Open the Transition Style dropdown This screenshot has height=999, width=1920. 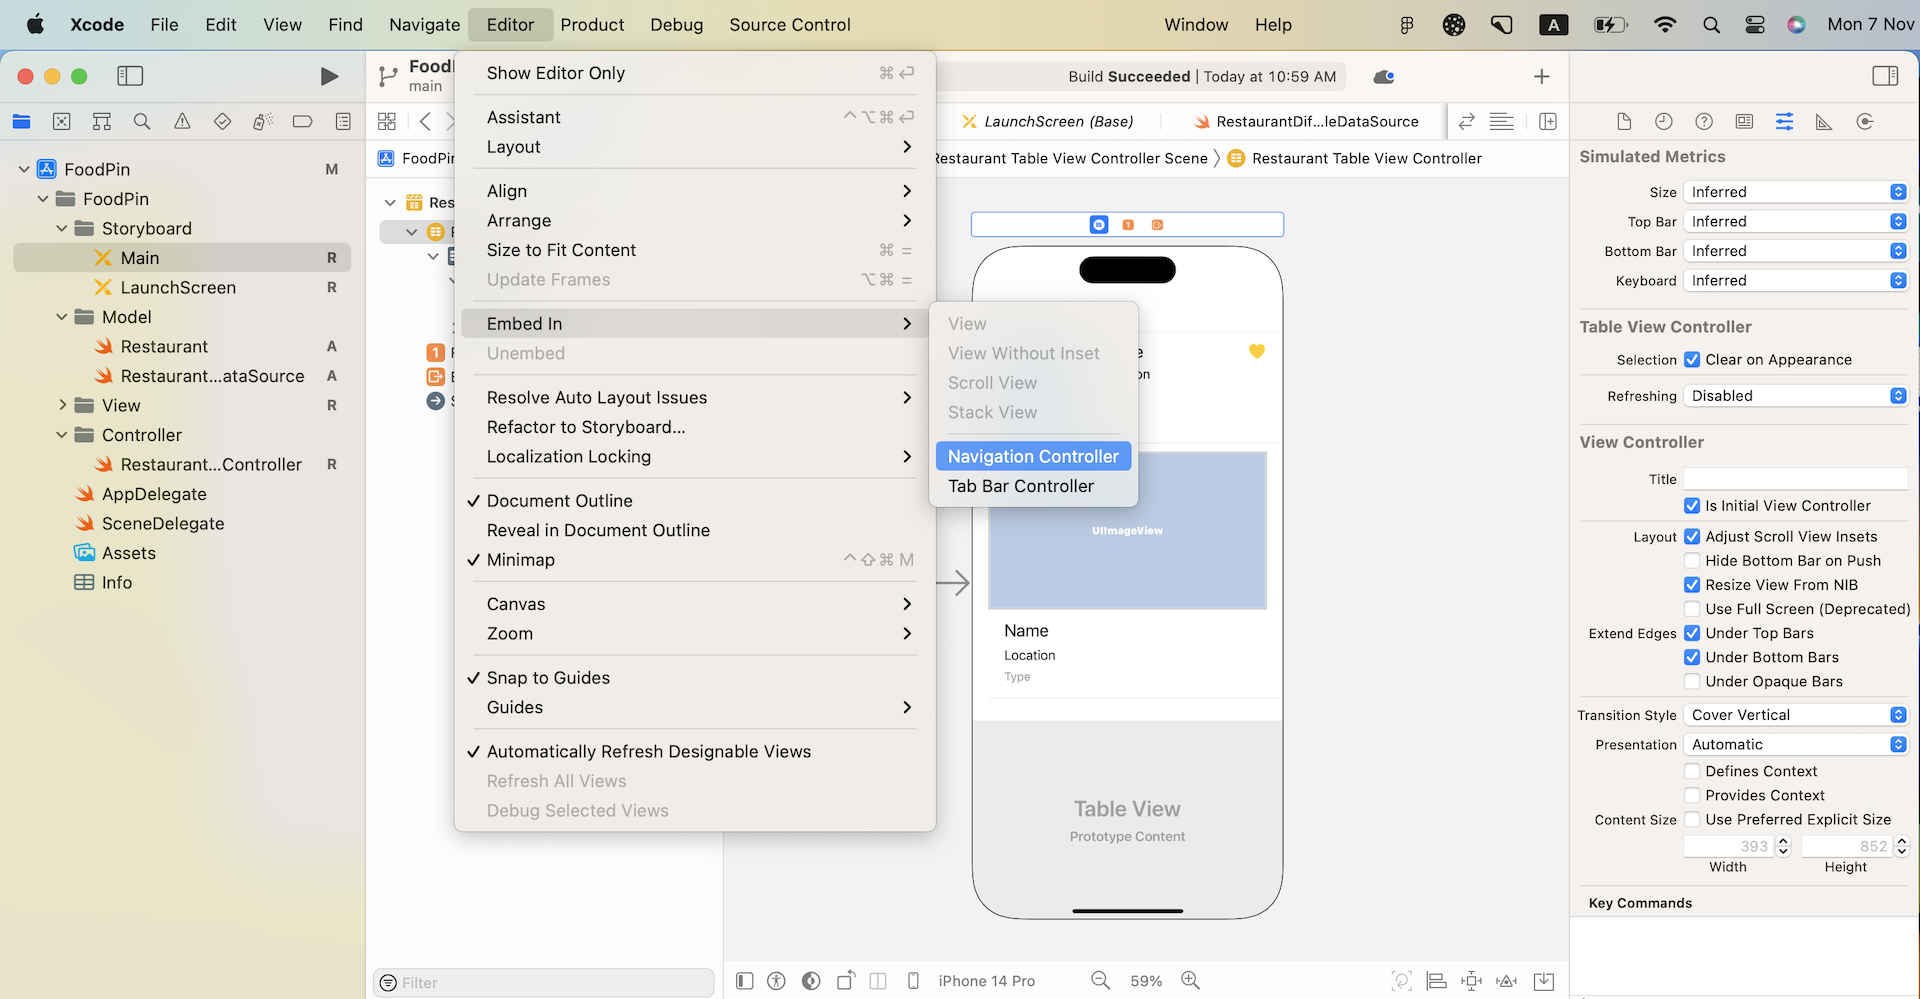pyautogui.click(x=1795, y=714)
